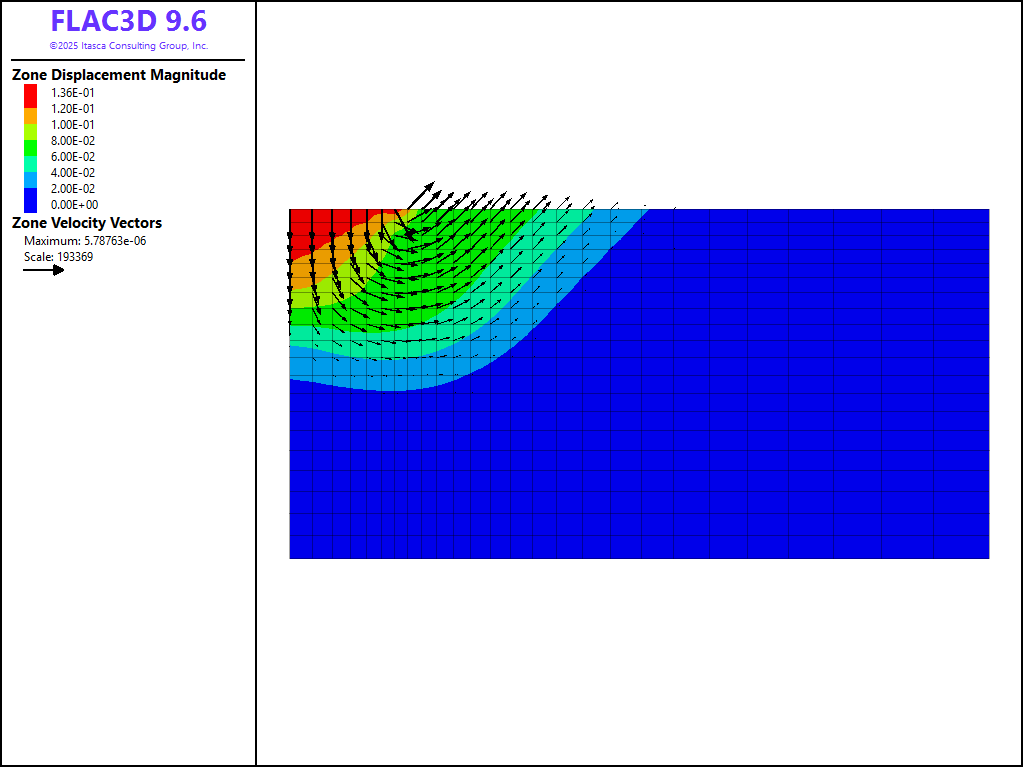
Task: Select the orange legend color band
Action: click(x=31, y=116)
